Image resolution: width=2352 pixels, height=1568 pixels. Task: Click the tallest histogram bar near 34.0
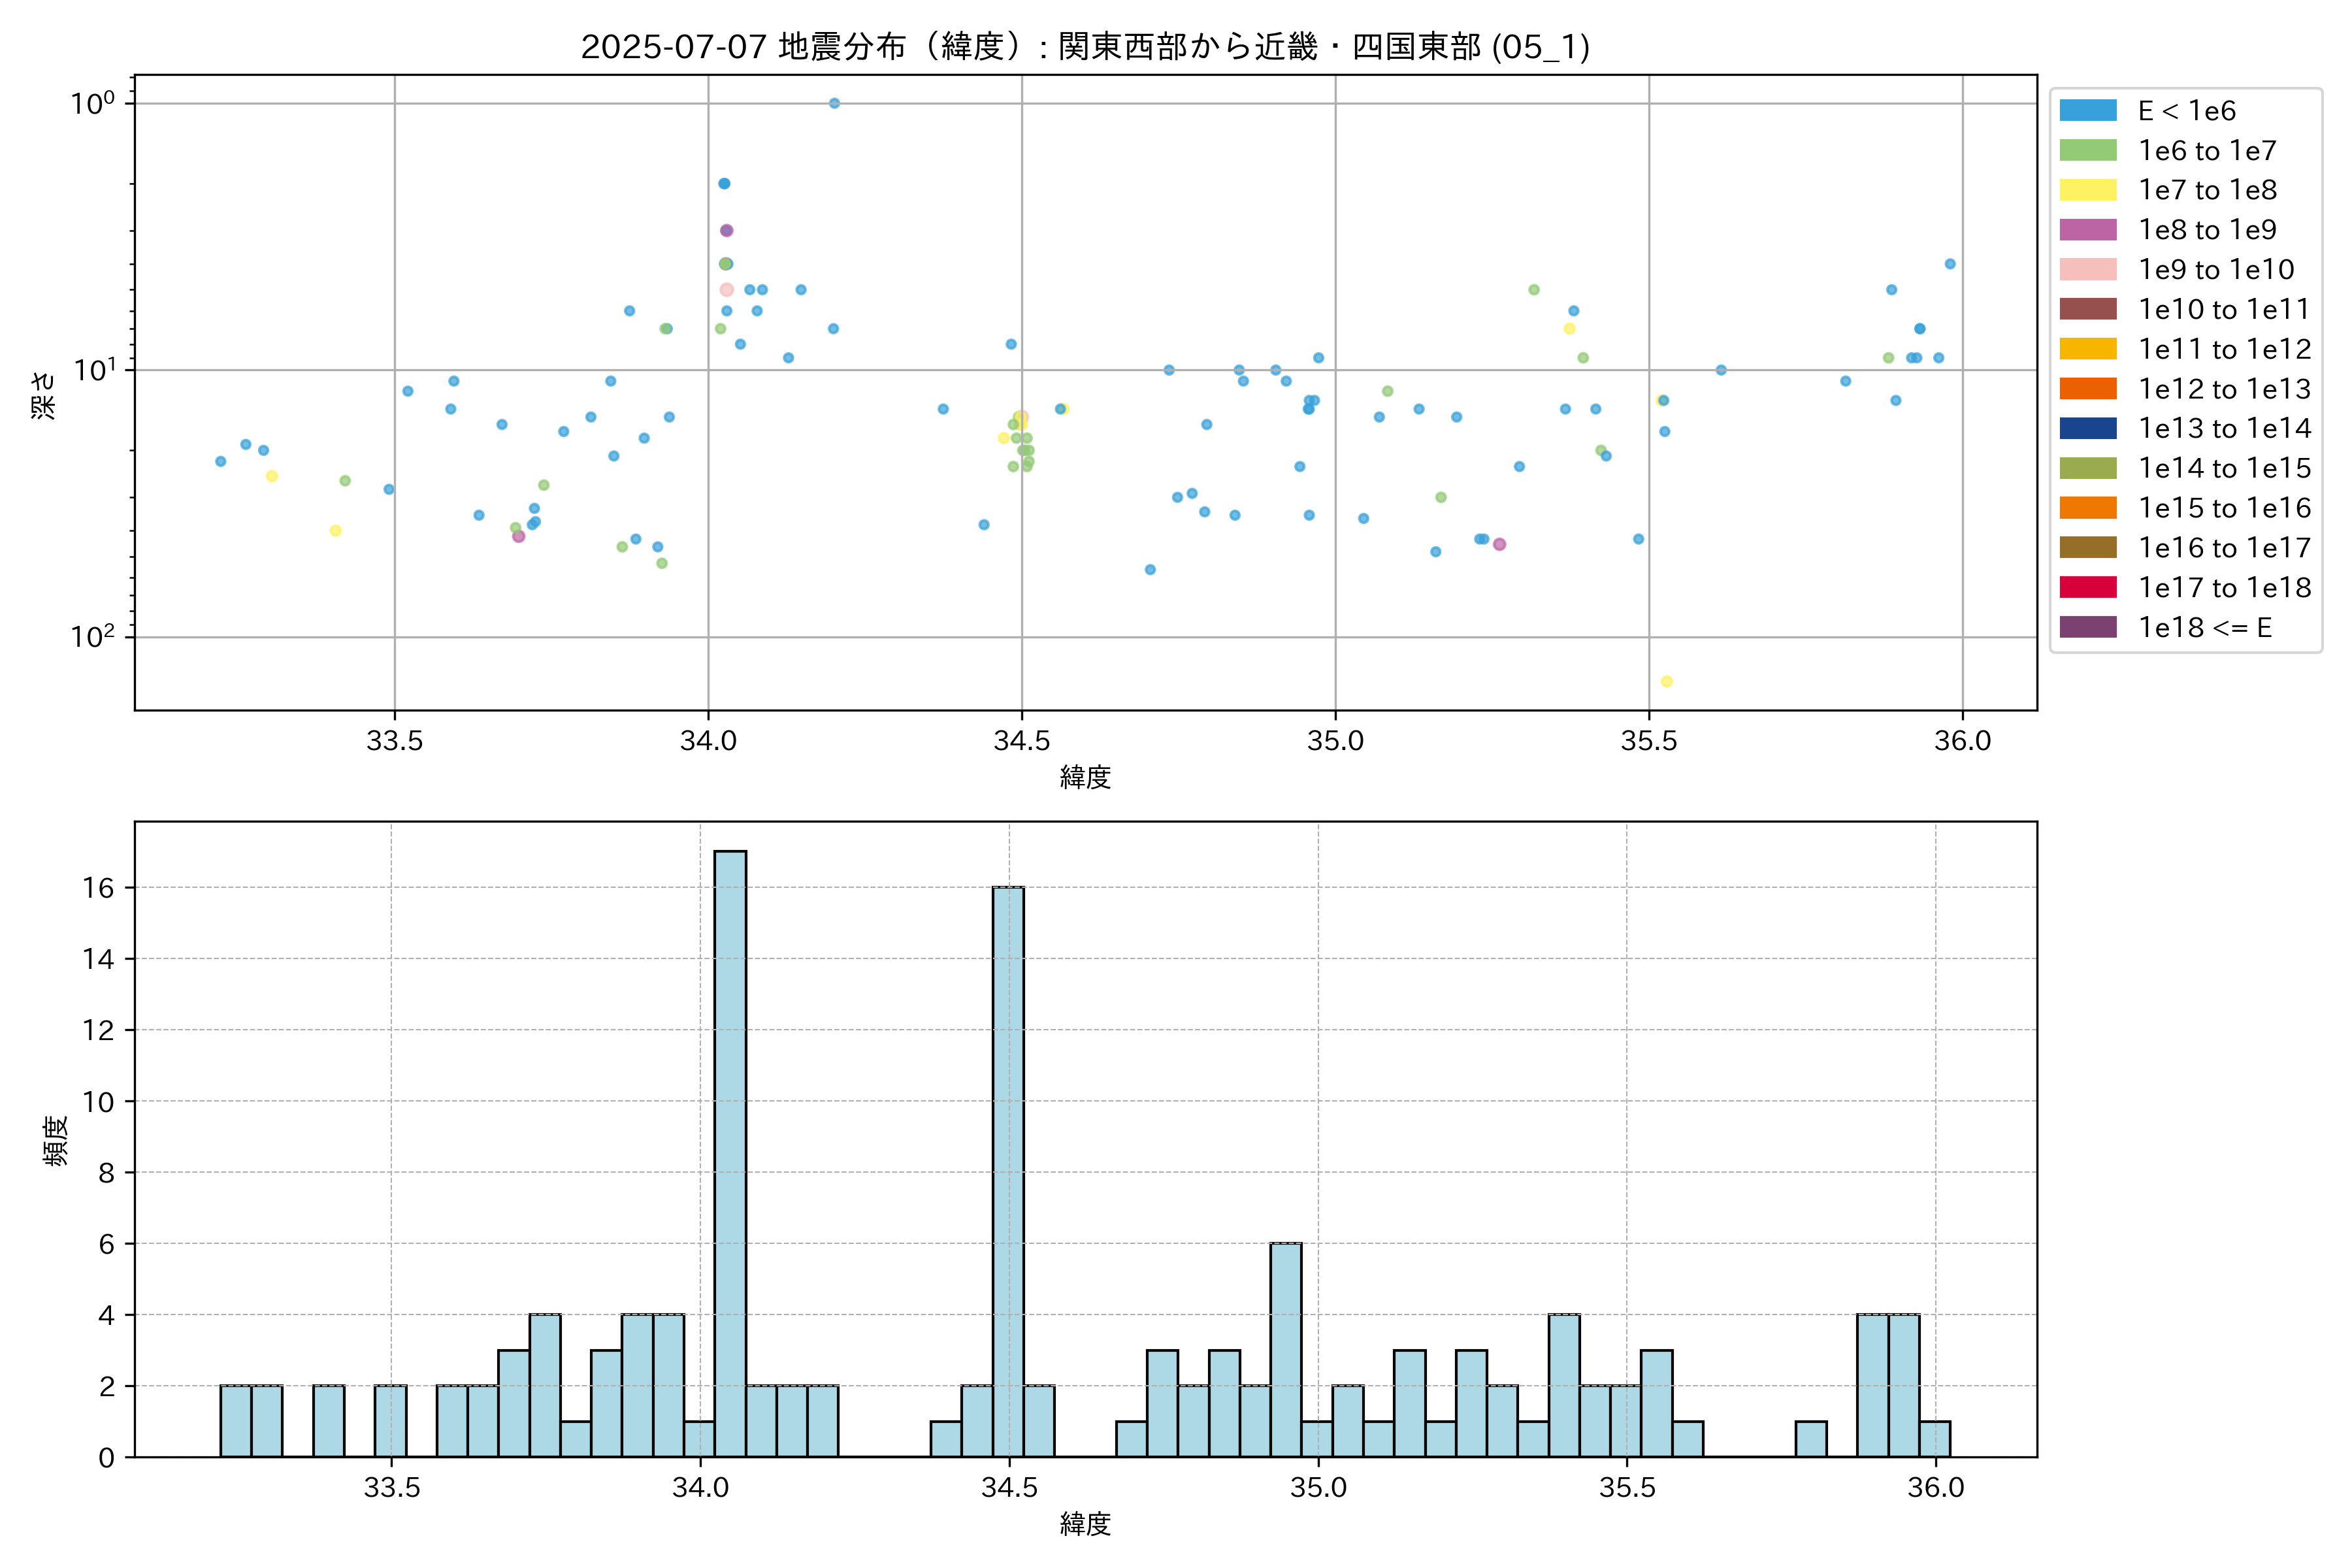730,1150
